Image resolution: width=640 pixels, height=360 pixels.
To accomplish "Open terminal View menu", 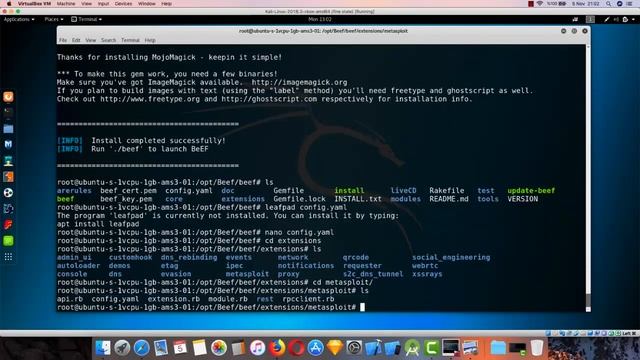I will pyautogui.click(x=91, y=40).
